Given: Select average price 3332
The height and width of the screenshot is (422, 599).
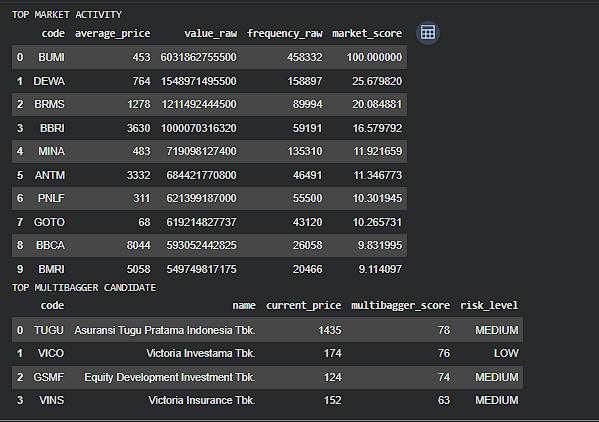Looking at the screenshot, I should pos(138,175).
